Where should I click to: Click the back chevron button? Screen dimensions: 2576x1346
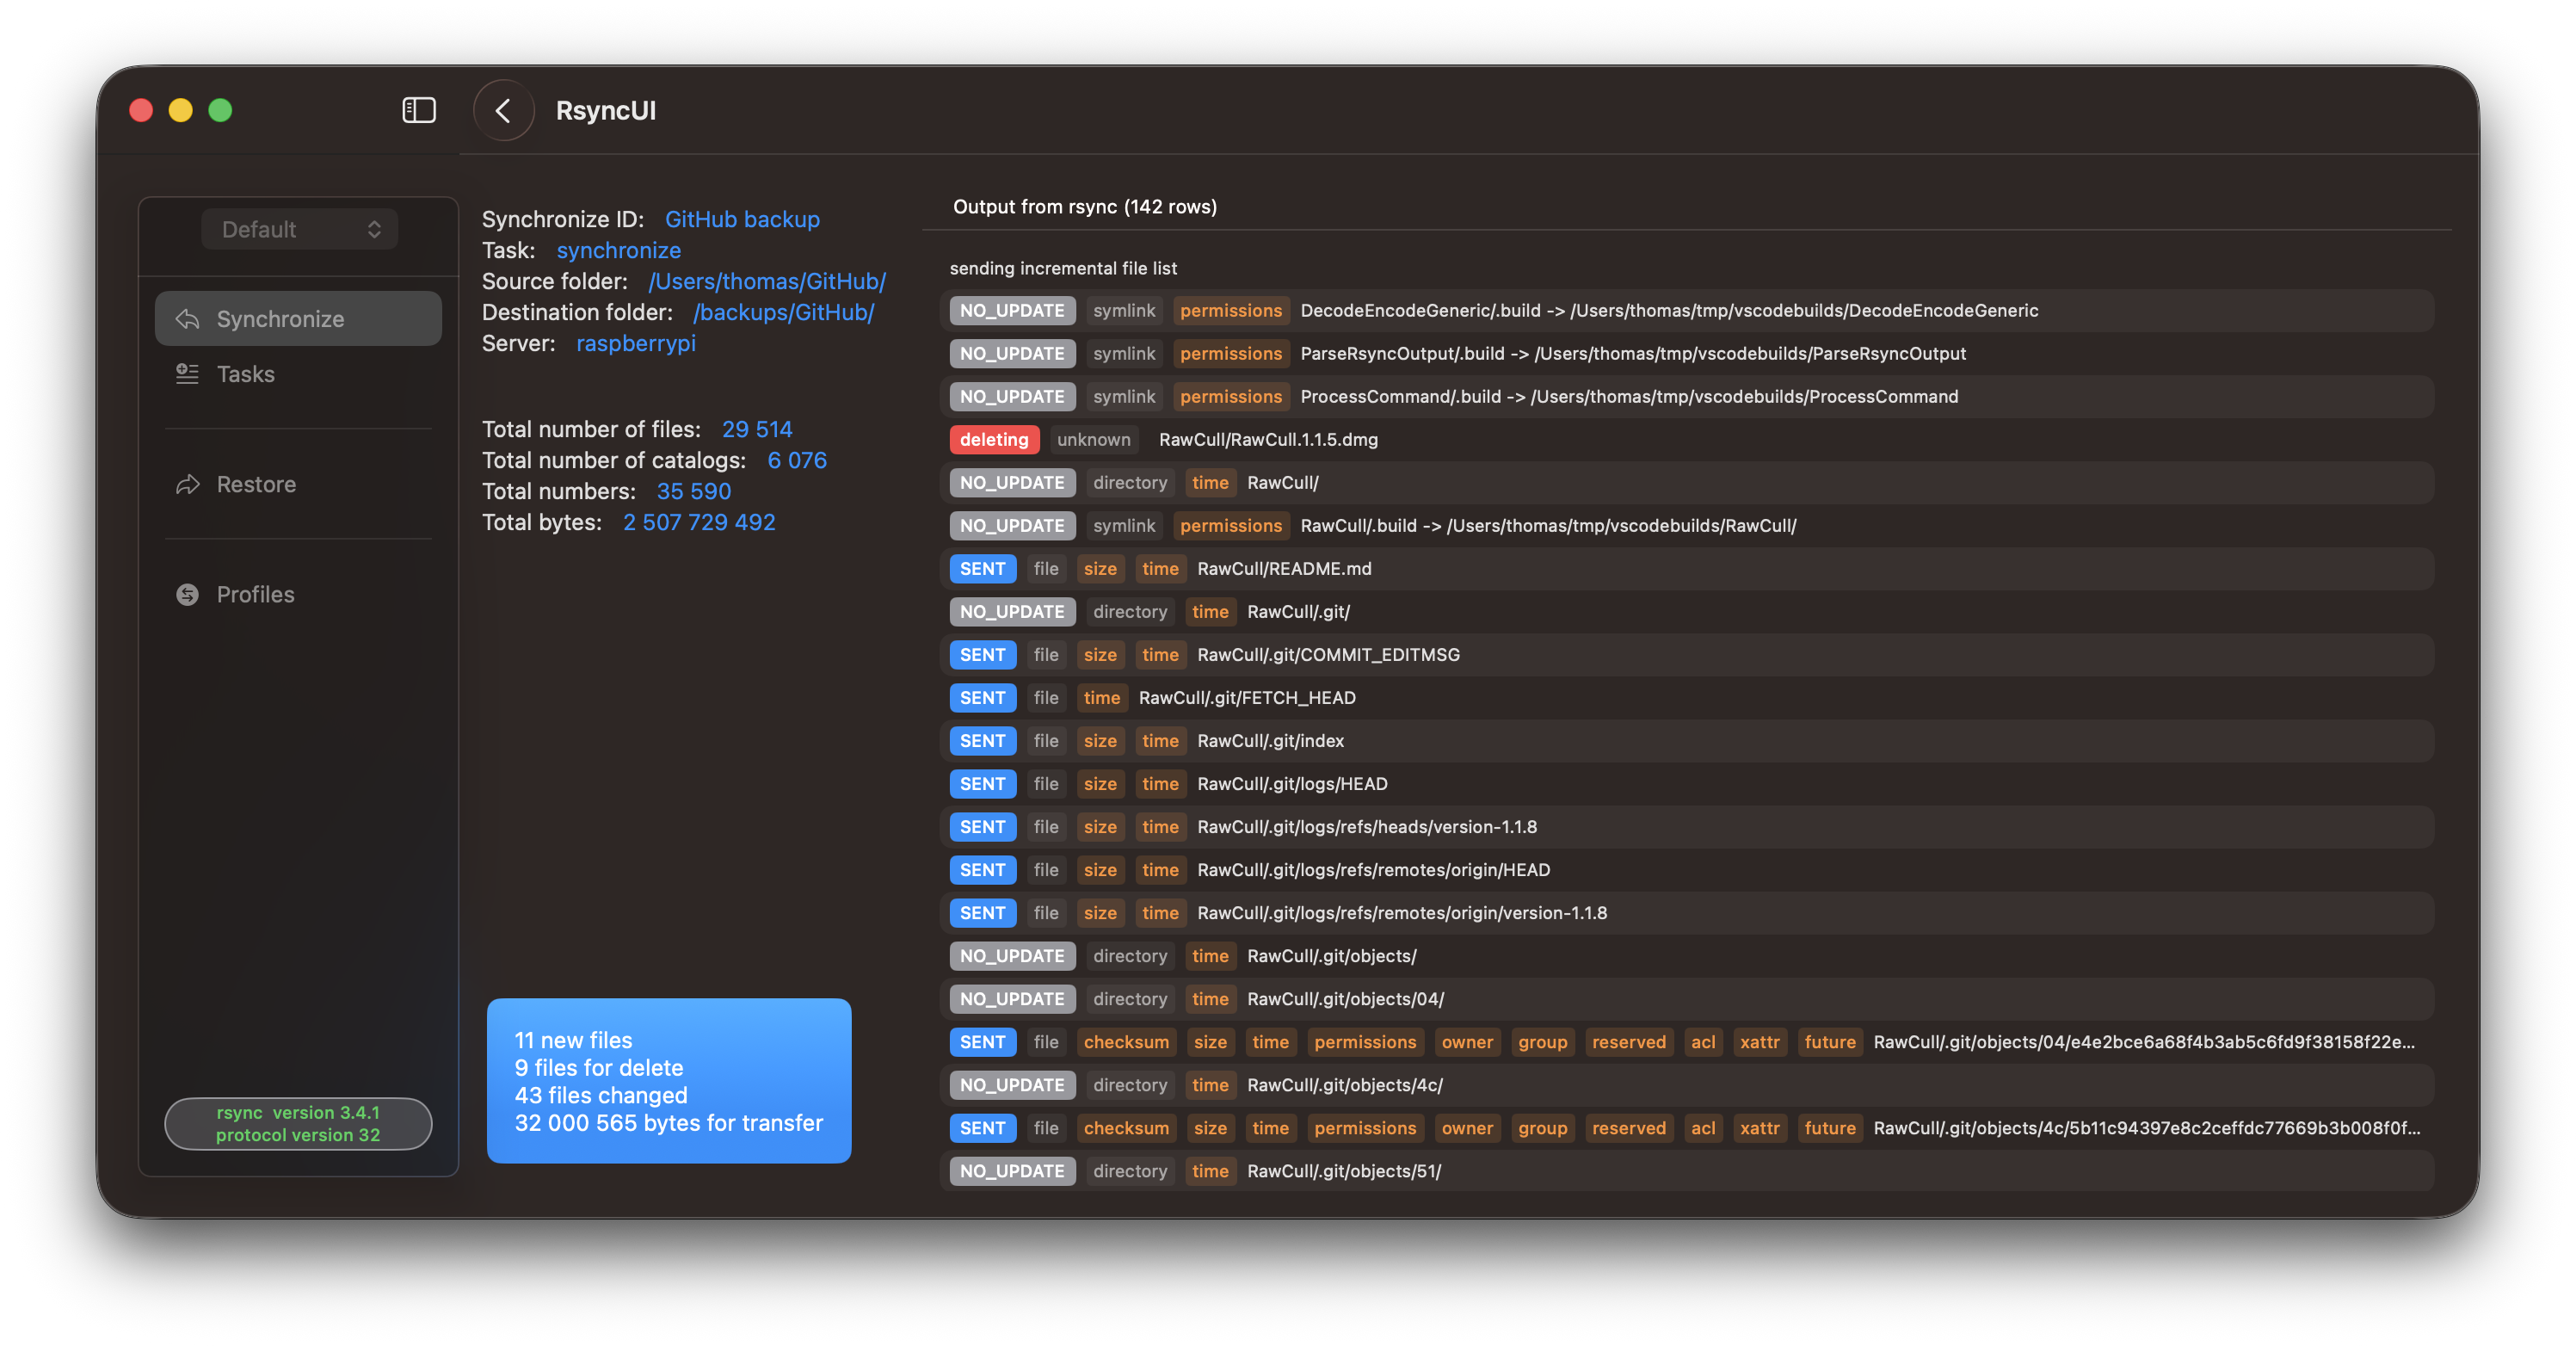[503, 110]
